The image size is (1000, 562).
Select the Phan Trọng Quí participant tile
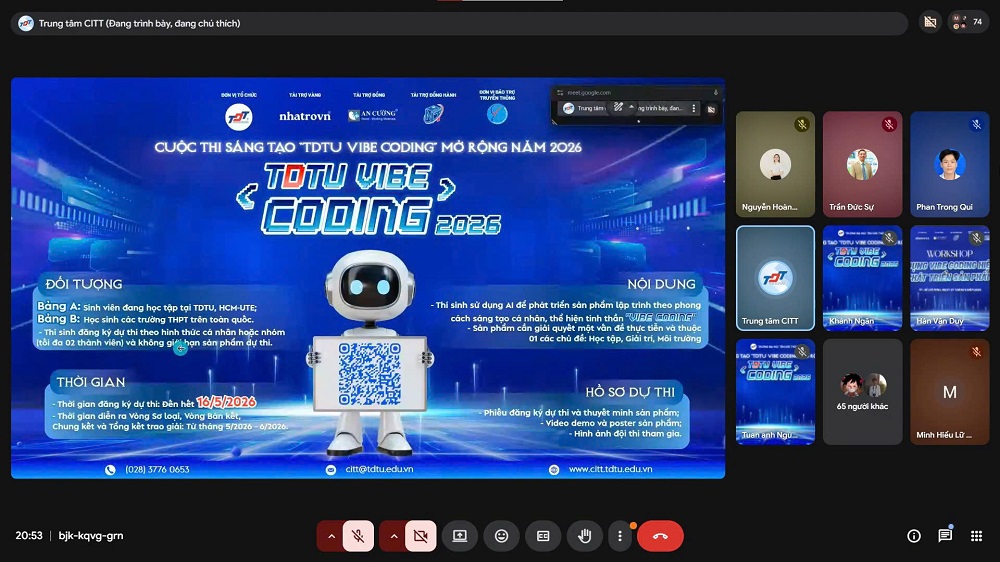click(950, 165)
